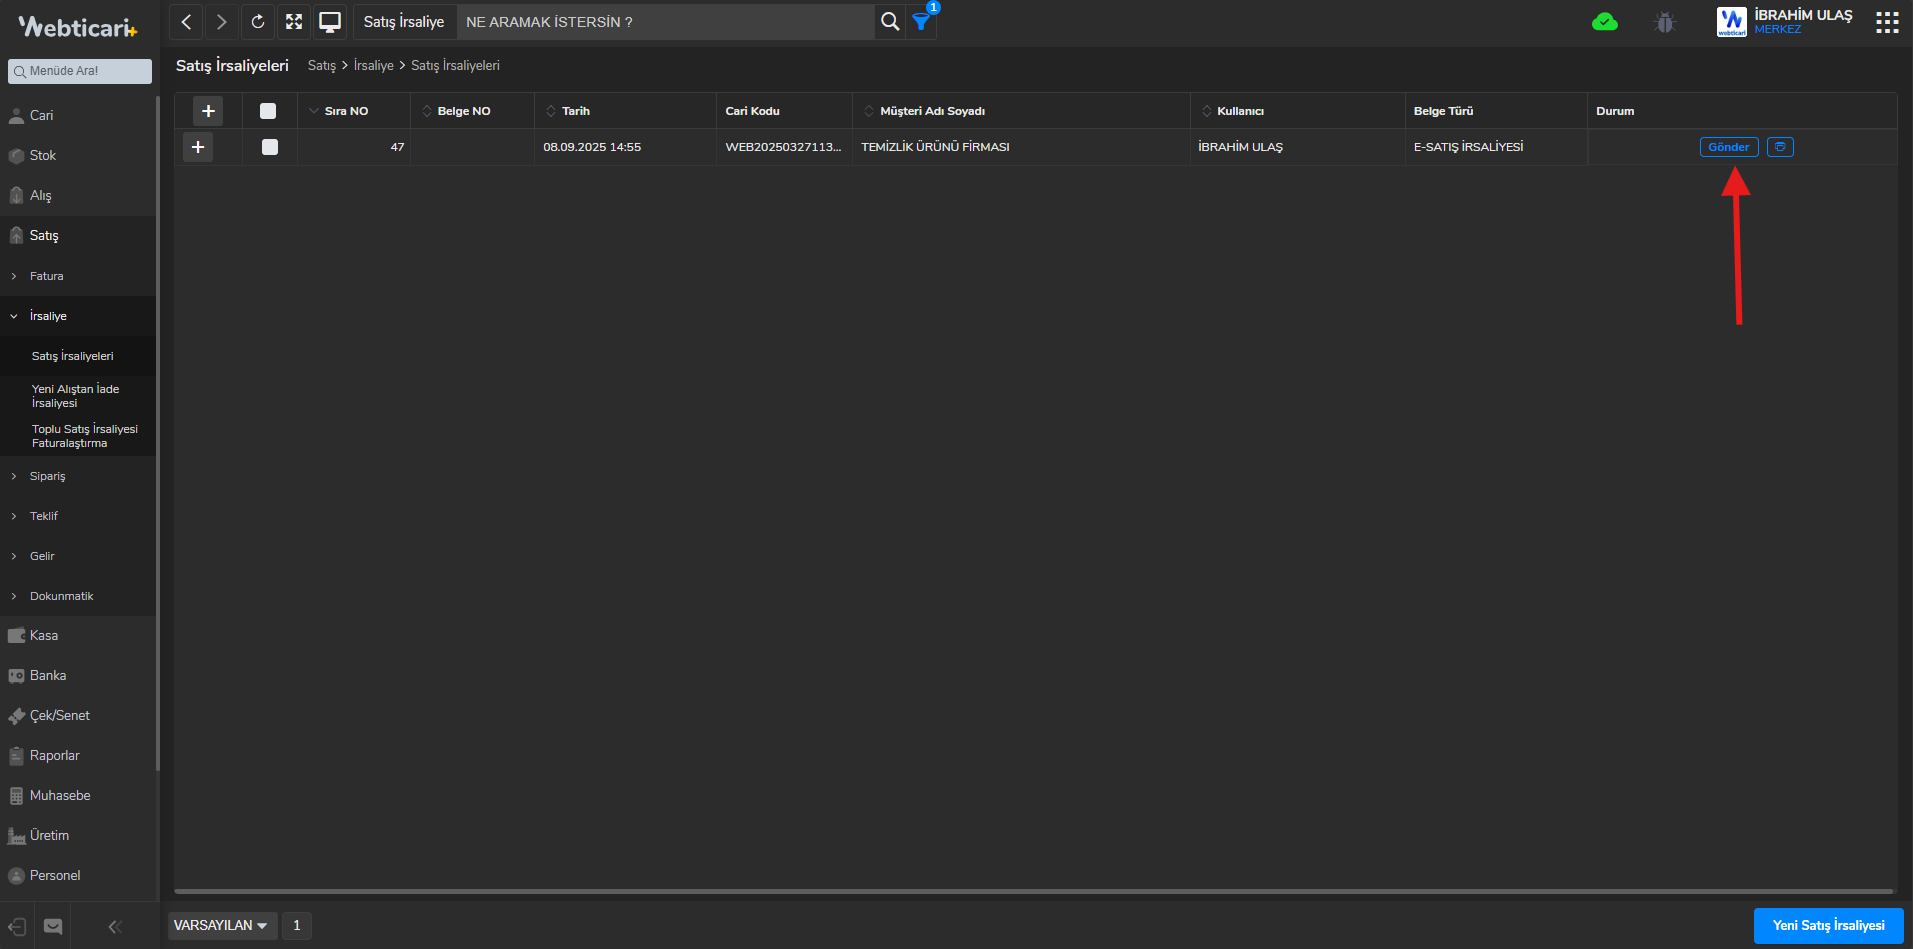Screen dimensions: 1913x949
Task: Open the VARSAYILAN dropdown
Action: tap(221, 926)
